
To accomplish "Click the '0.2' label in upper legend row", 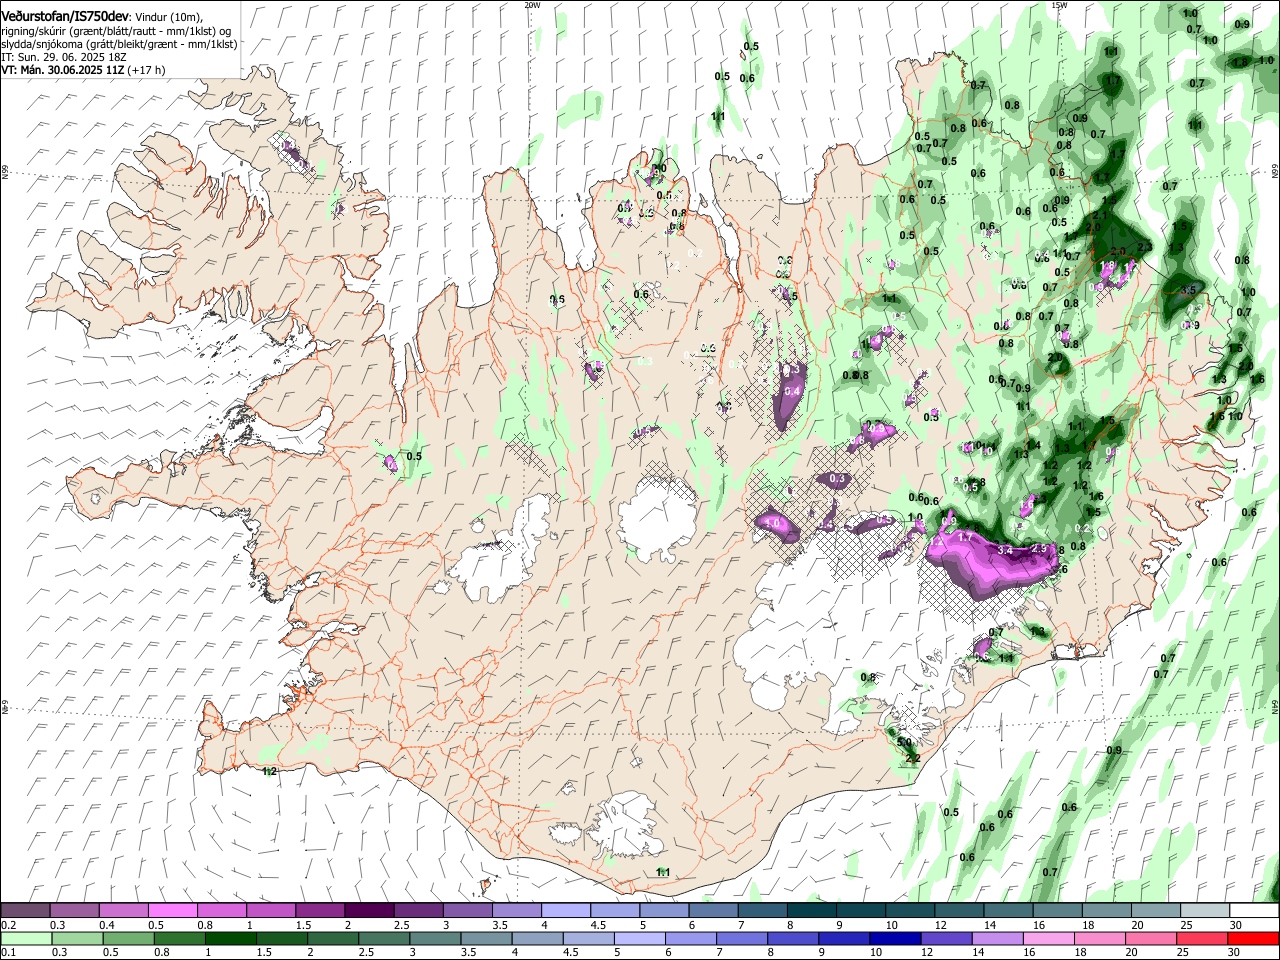I will click(8, 925).
